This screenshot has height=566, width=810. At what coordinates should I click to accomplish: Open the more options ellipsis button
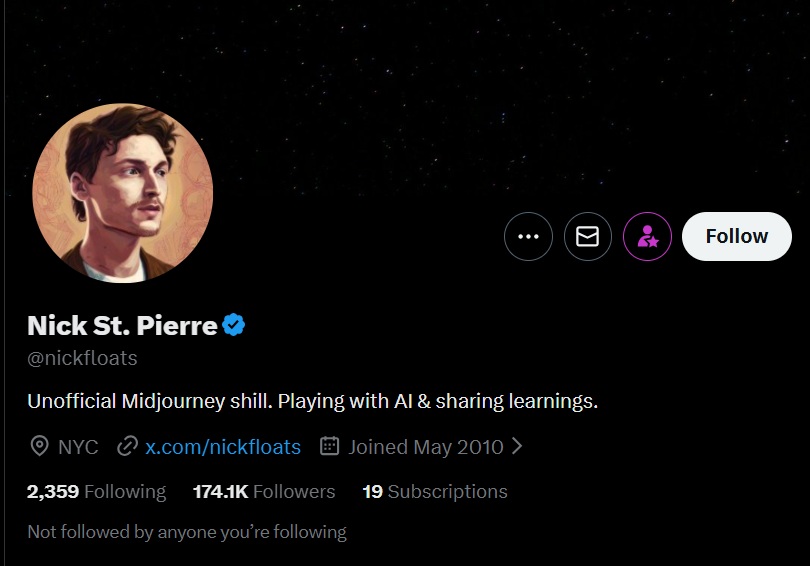pyautogui.click(x=528, y=237)
